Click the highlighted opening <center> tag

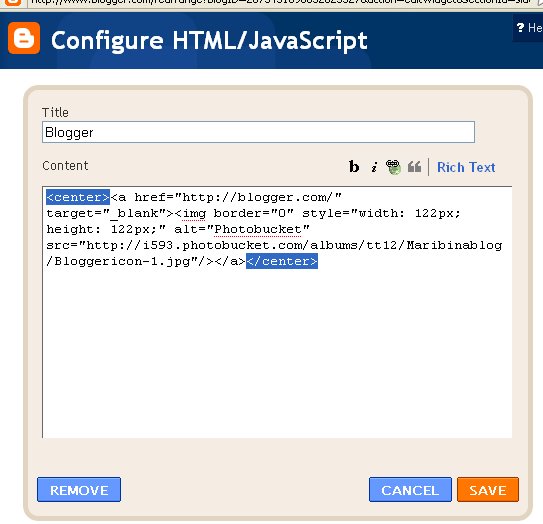78,197
